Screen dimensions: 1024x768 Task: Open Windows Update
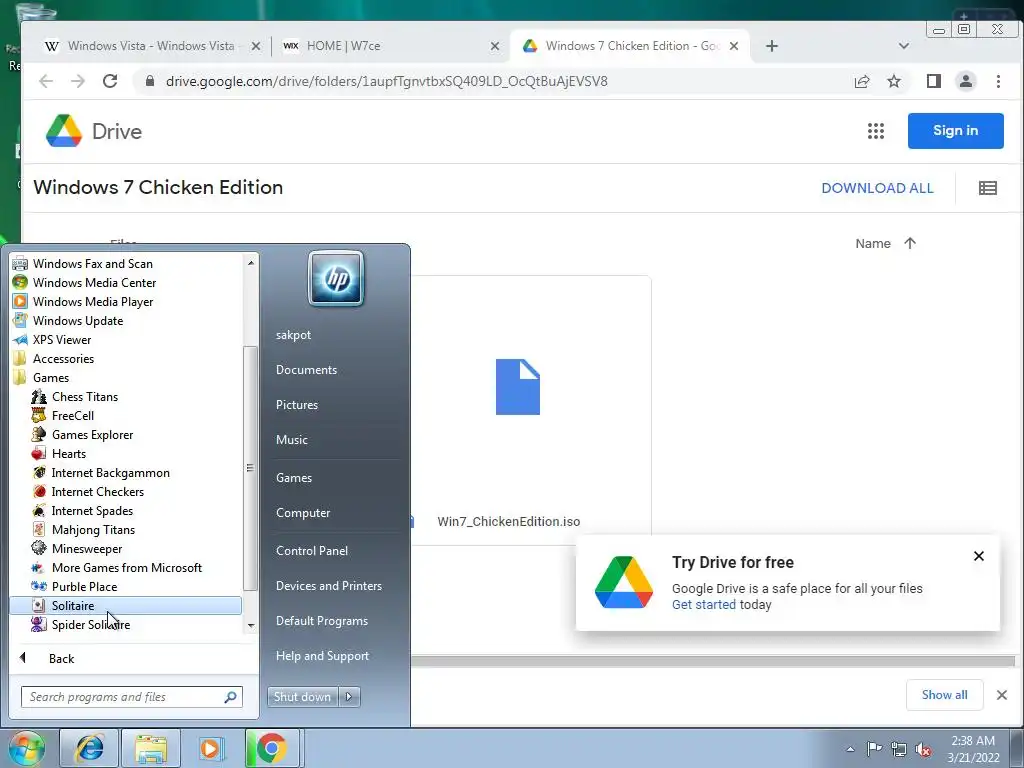(78, 320)
